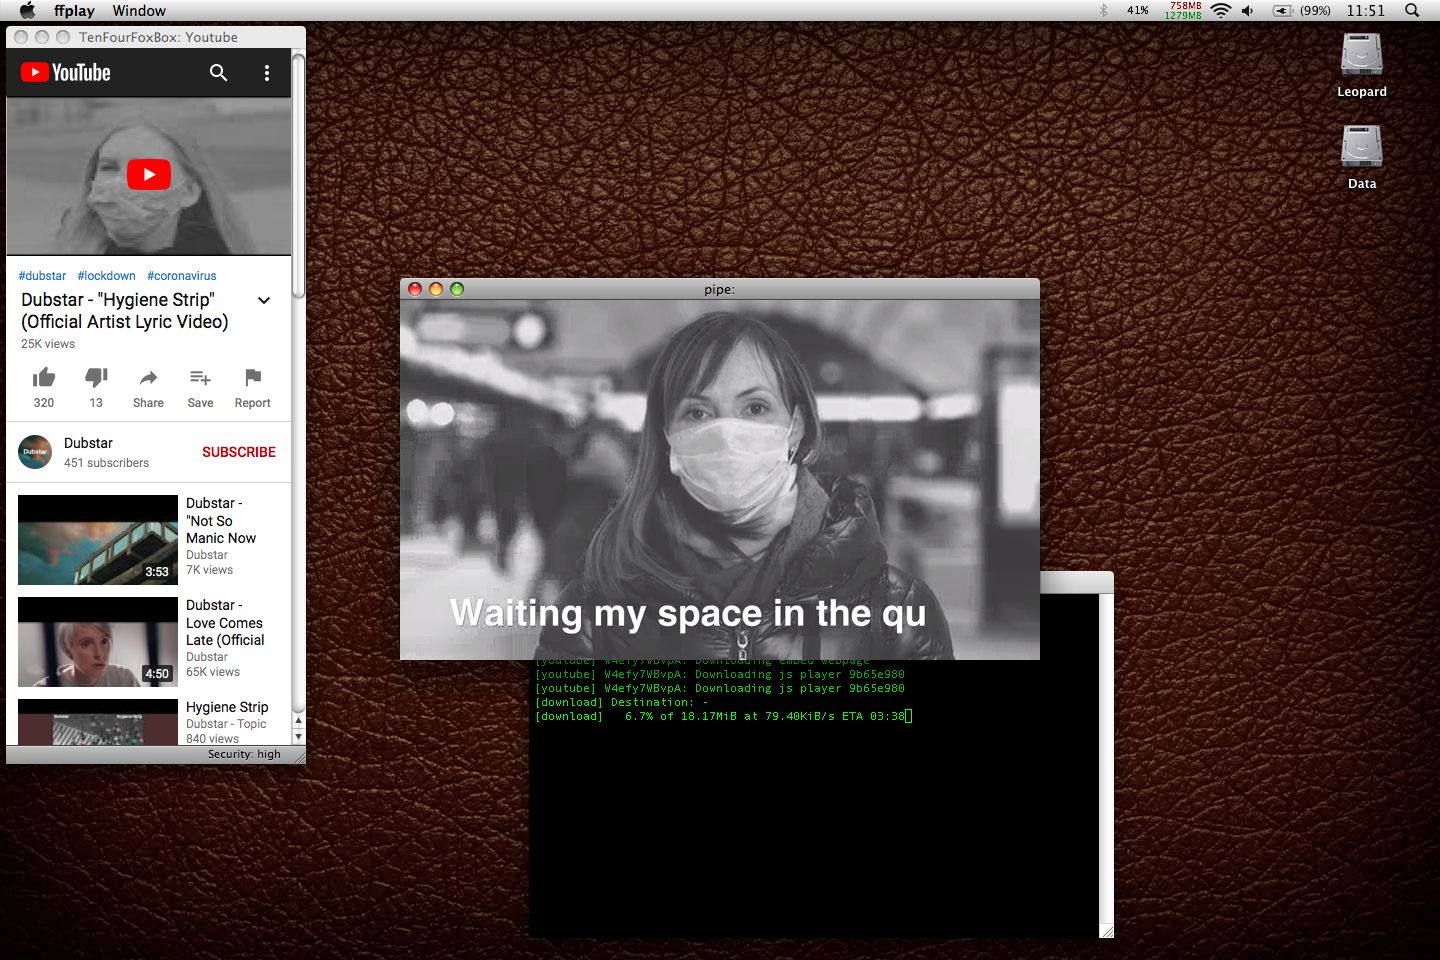Click the scrollbar down arrow in YouTube window
The image size is (1440, 960).
coord(298,736)
